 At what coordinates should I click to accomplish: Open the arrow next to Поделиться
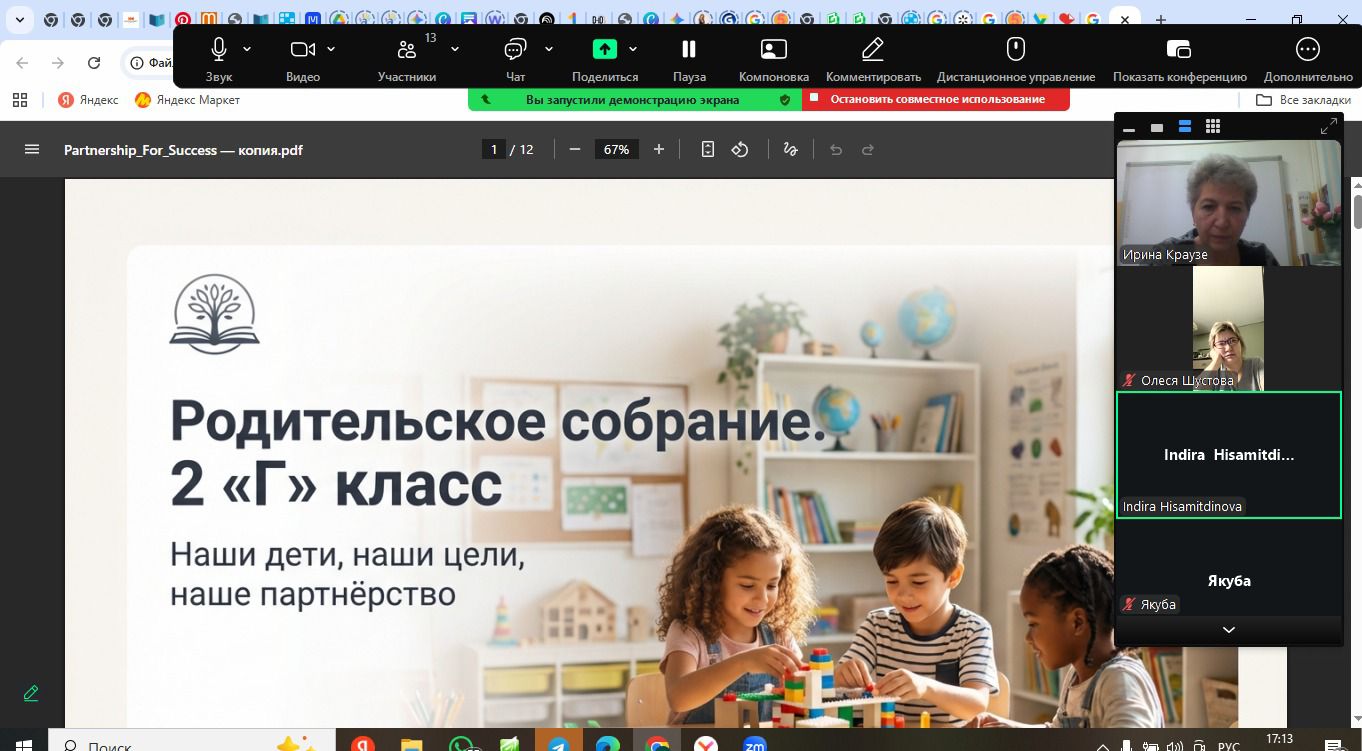(x=633, y=49)
